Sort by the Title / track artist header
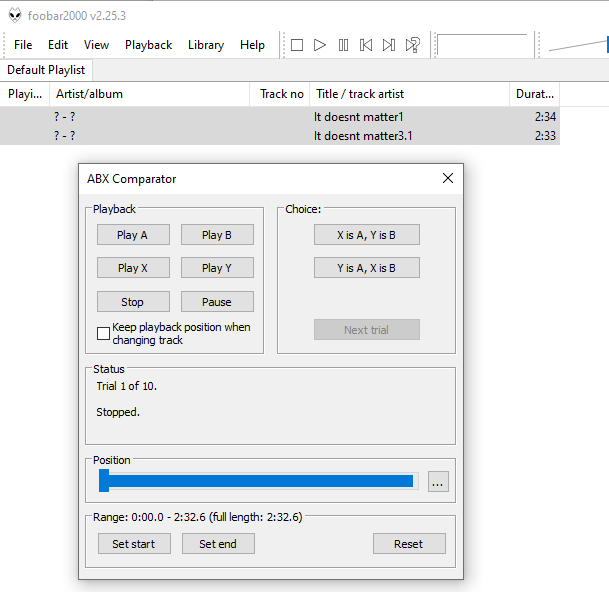The height and width of the screenshot is (592, 609). pos(409,94)
